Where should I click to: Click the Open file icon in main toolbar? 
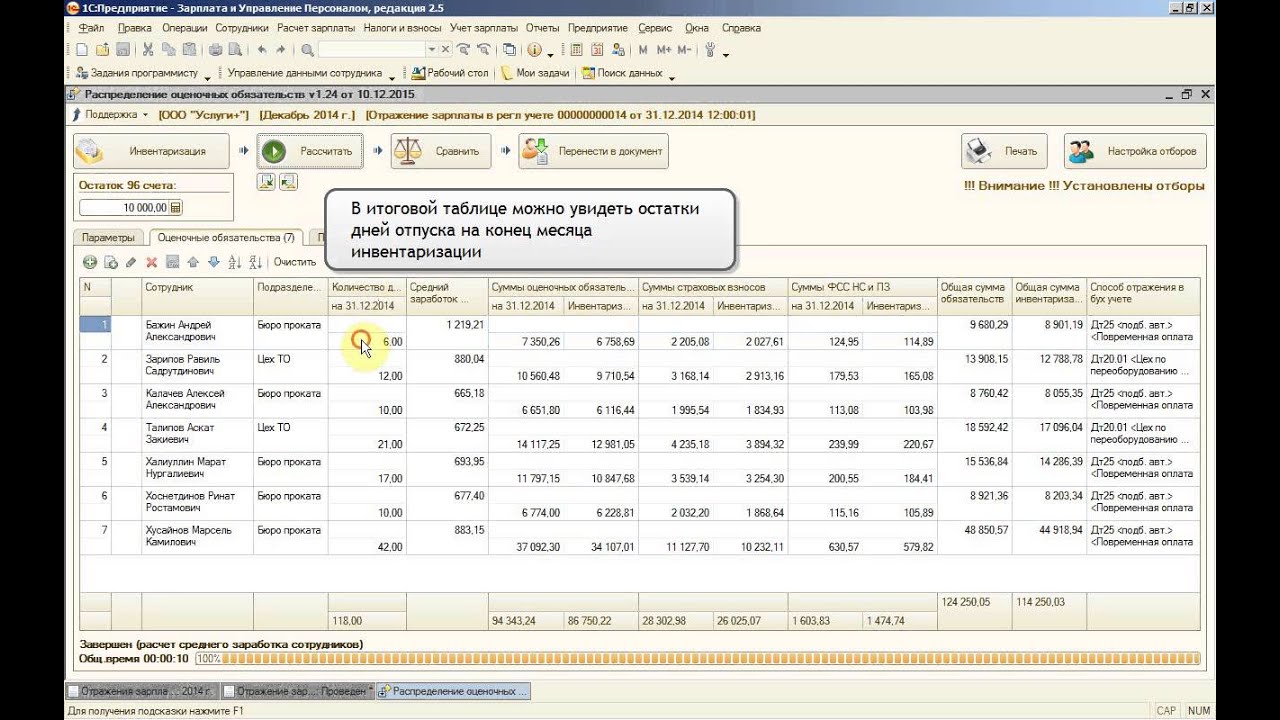[x=102, y=50]
